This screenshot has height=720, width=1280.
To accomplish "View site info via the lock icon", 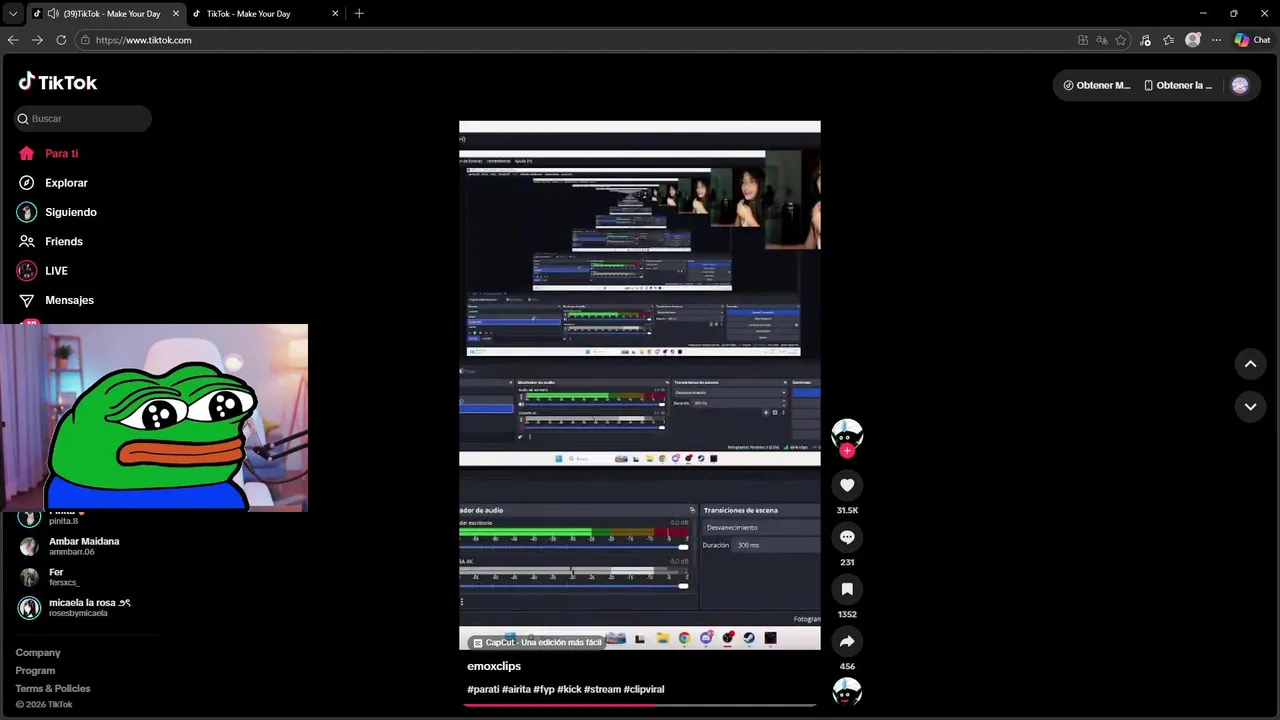I will (85, 40).
